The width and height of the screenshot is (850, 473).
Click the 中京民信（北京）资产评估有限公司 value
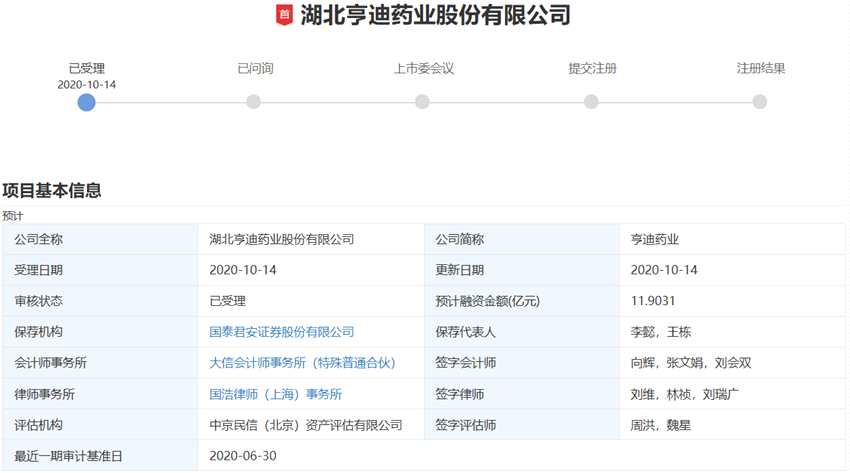[306, 425]
